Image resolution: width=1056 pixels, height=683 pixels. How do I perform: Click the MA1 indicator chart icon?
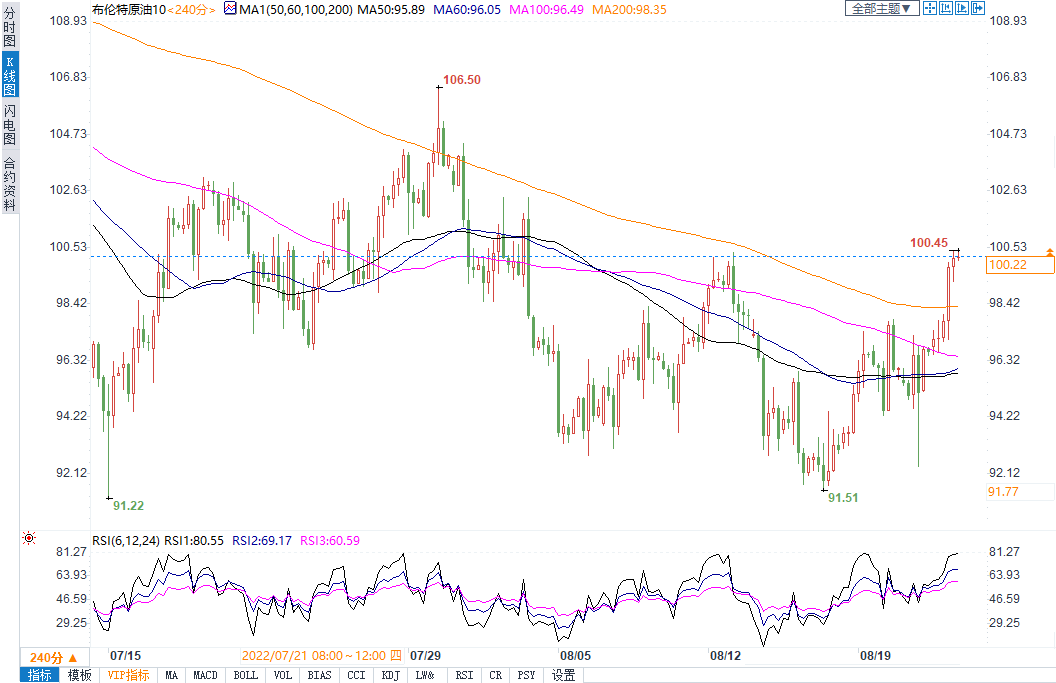230,9
